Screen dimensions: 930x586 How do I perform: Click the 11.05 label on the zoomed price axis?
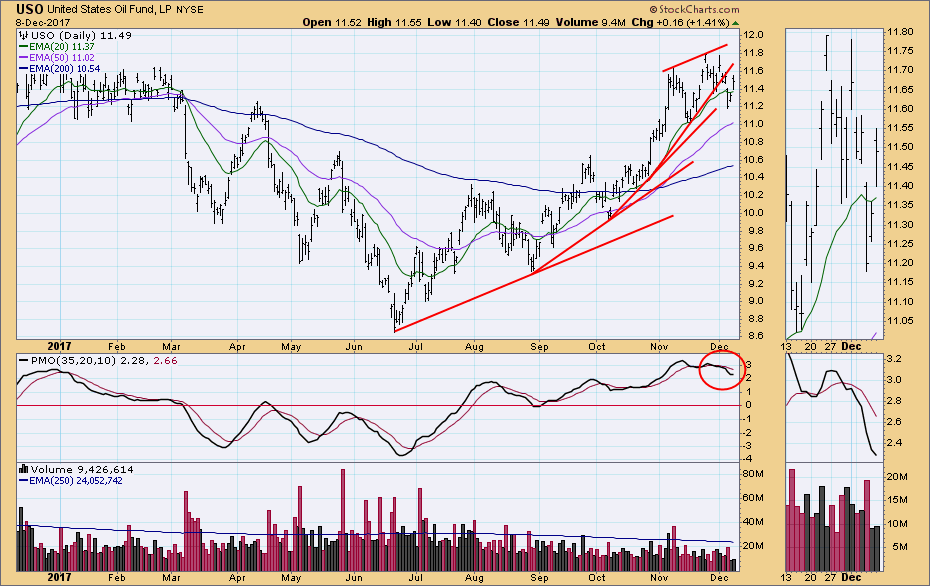click(902, 321)
